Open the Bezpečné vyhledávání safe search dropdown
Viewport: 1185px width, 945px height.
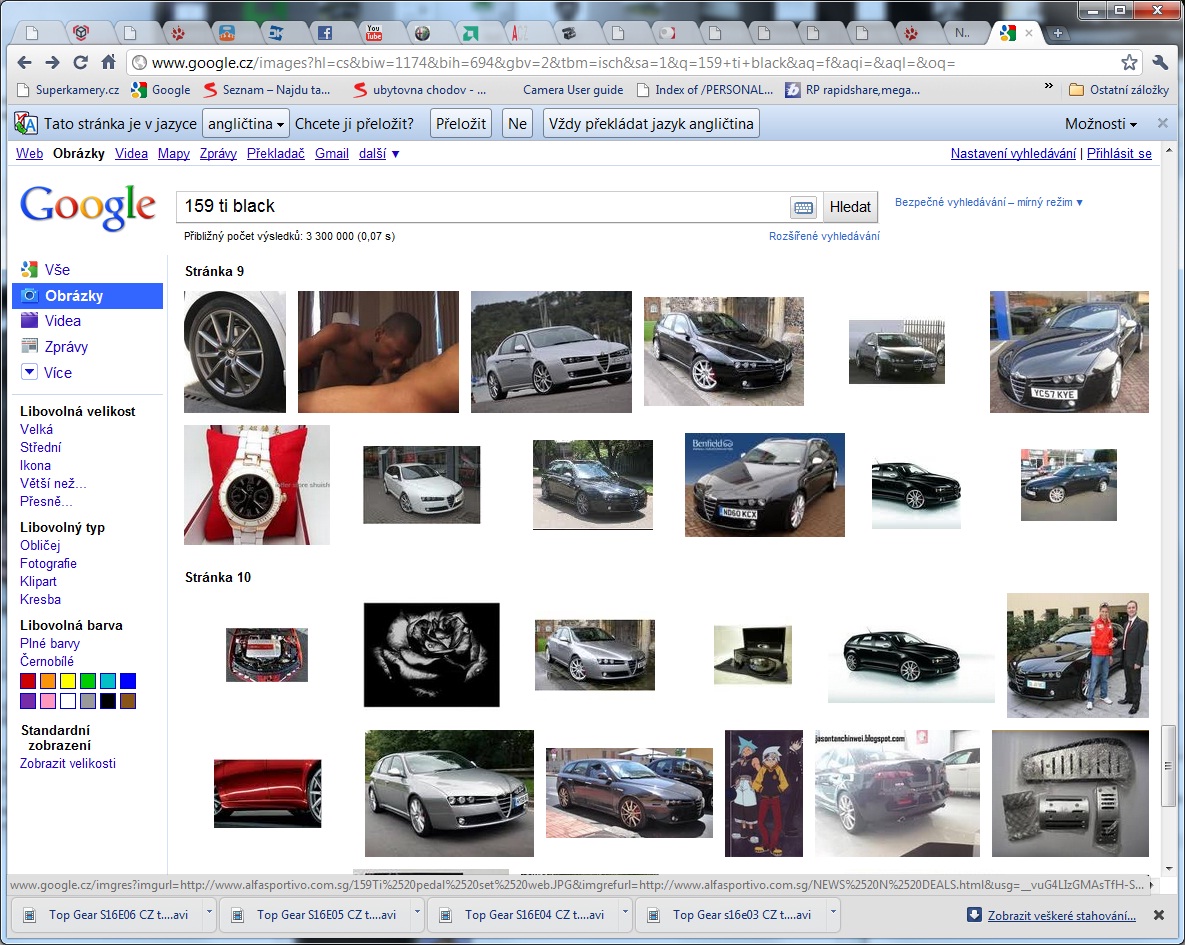point(988,203)
